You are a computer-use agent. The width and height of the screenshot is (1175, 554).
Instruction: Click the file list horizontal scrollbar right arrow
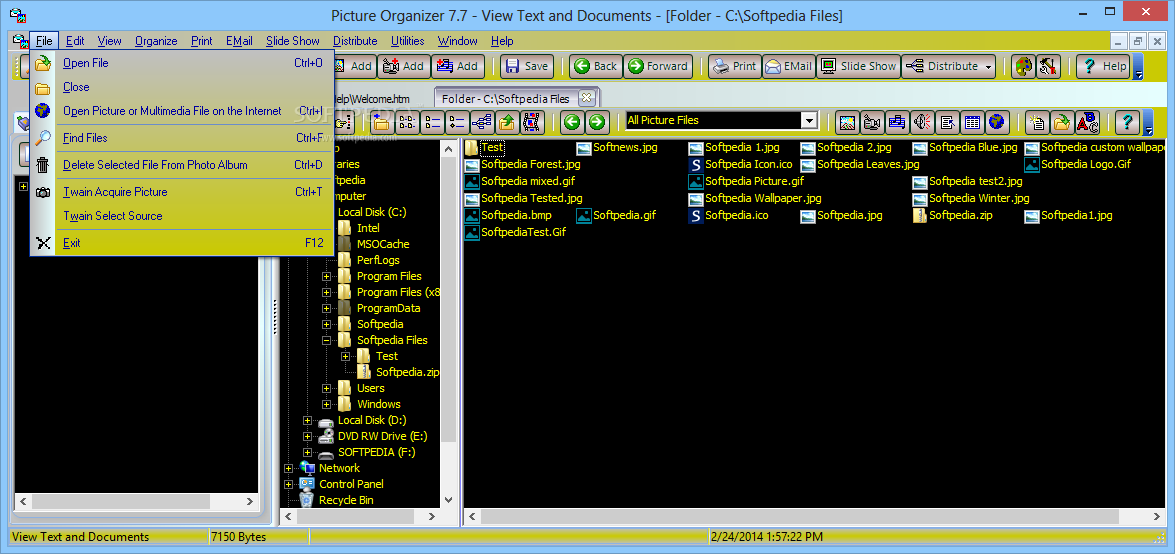(x=1156, y=517)
